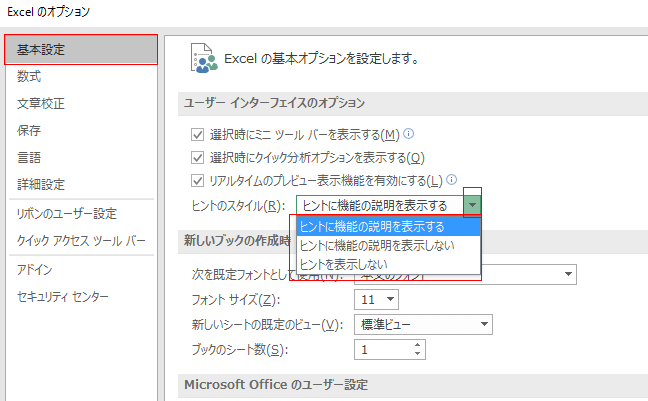Select クイック アクセス ツール バー category
Viewport: 648px width, 401px height.
point(81,241)
